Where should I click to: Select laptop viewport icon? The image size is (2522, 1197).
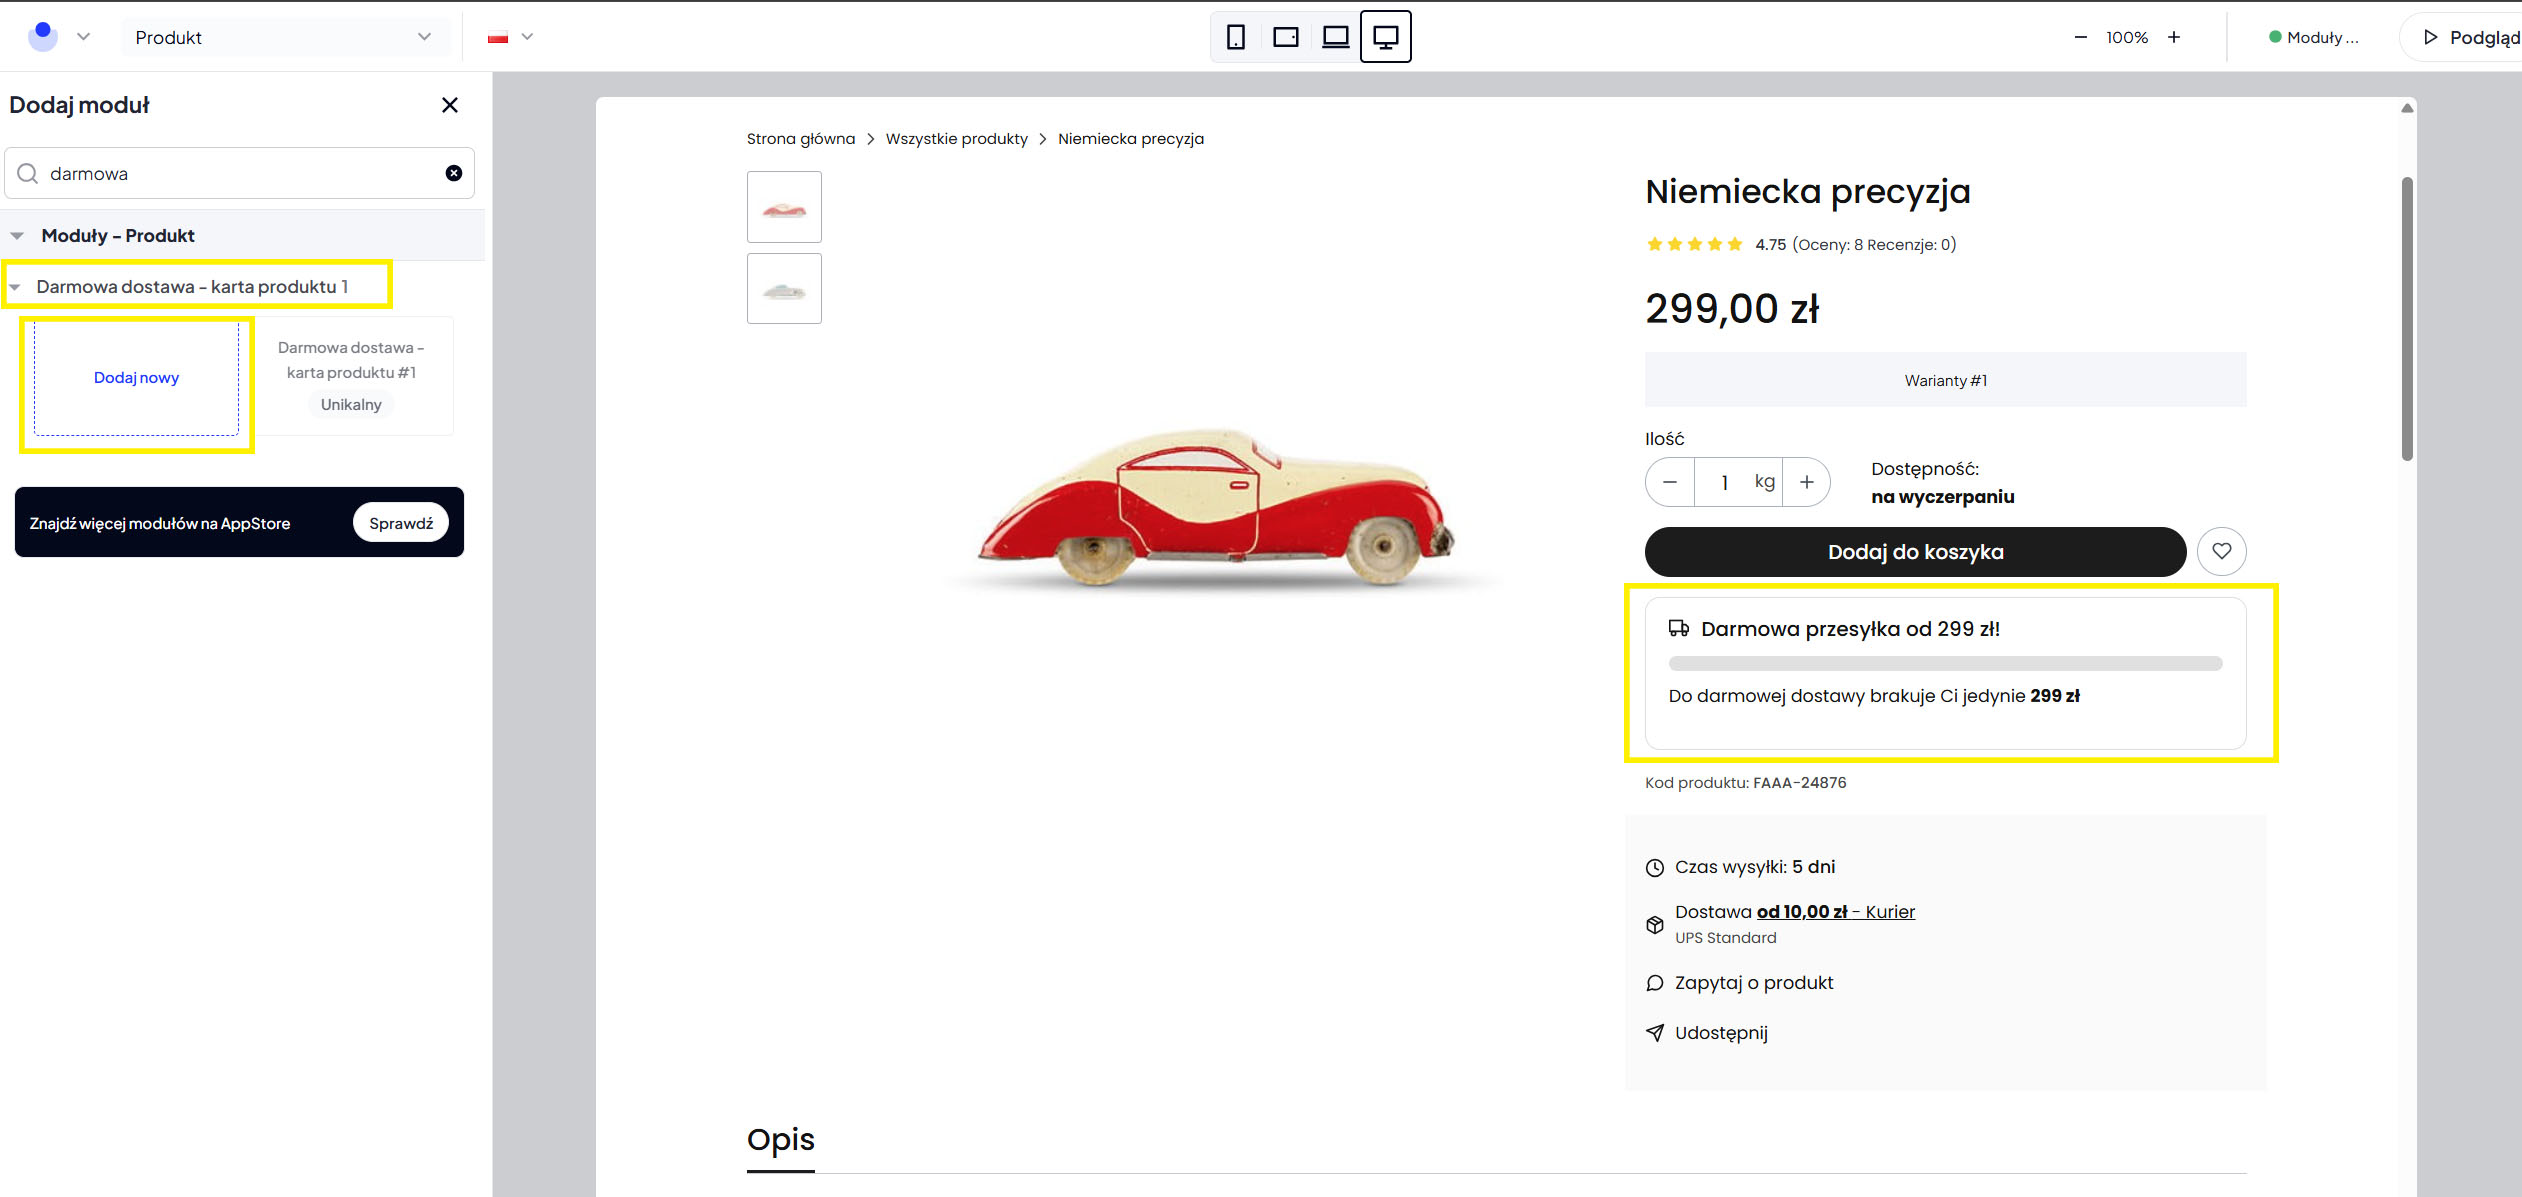1335,37
